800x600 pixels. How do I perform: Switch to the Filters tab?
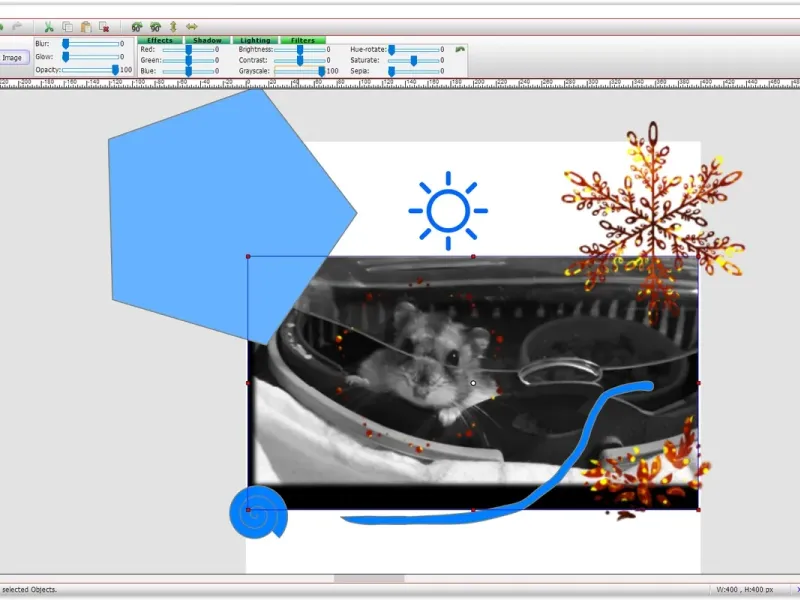303,40
